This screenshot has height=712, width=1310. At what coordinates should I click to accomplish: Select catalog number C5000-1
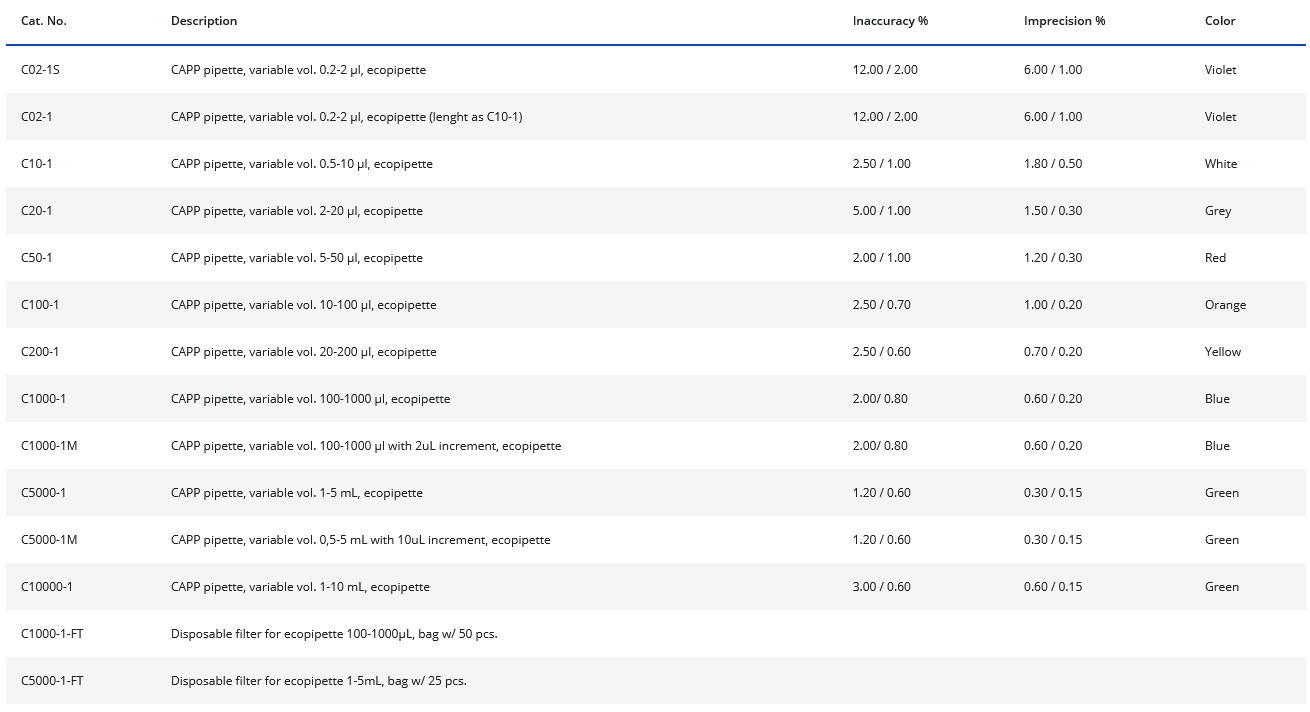[43, 493]
